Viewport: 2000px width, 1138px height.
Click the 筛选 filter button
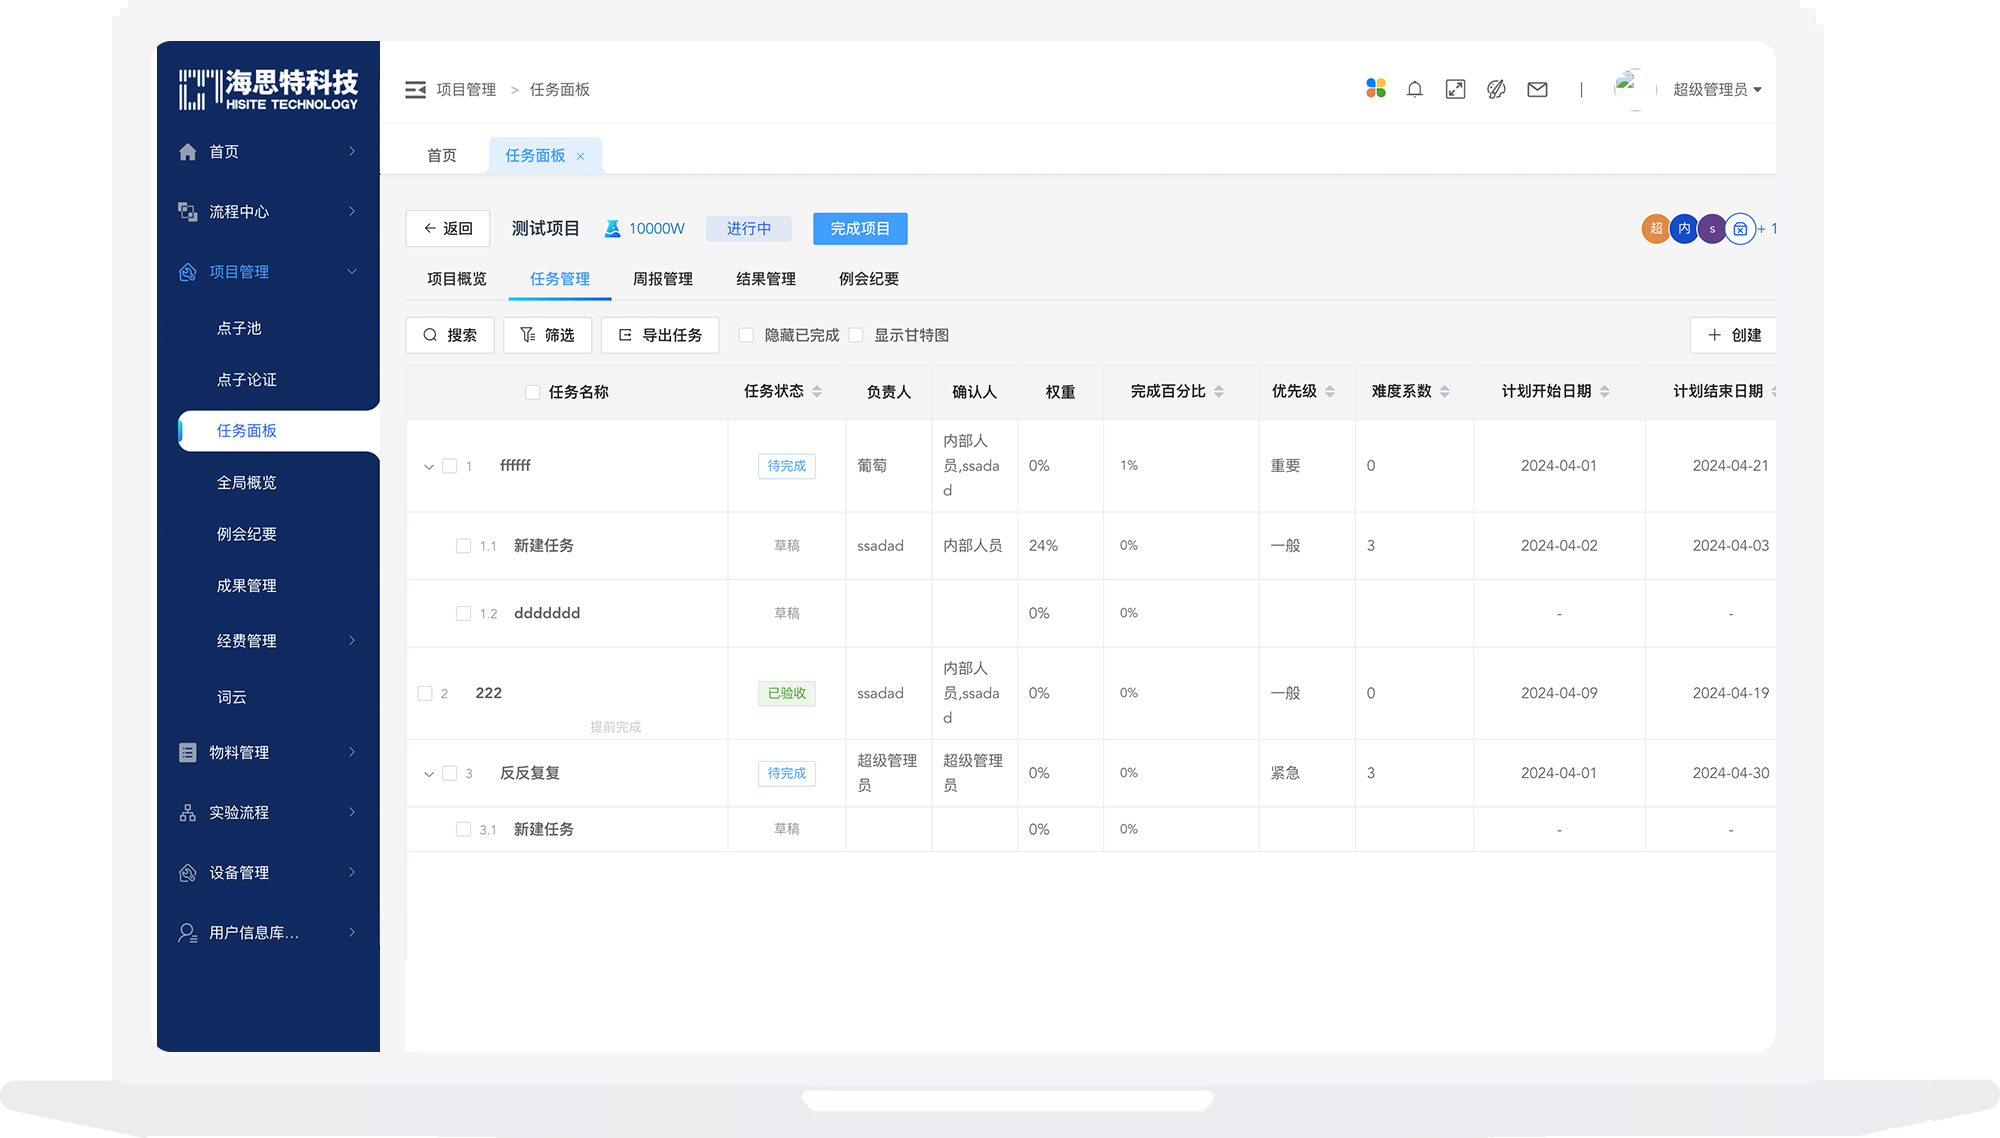pos(548,335)
